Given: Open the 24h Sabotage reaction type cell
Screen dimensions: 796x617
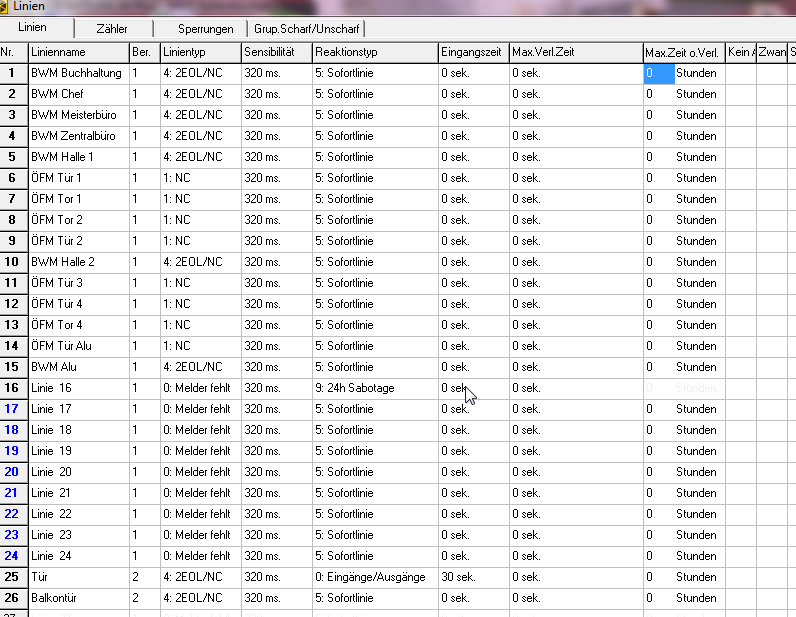Looking at the screenshot, I should tap(374, 388).
